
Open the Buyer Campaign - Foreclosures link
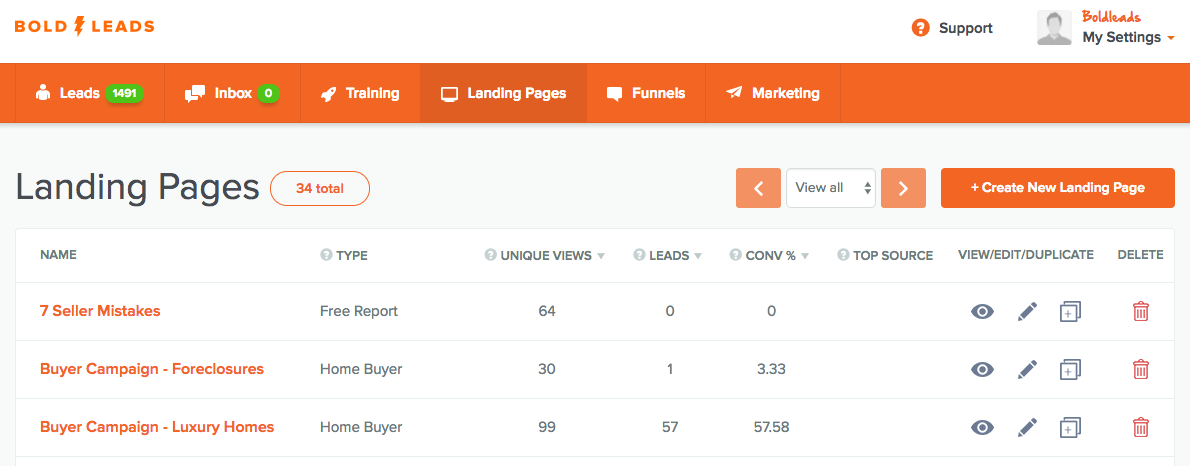point(152,370)
